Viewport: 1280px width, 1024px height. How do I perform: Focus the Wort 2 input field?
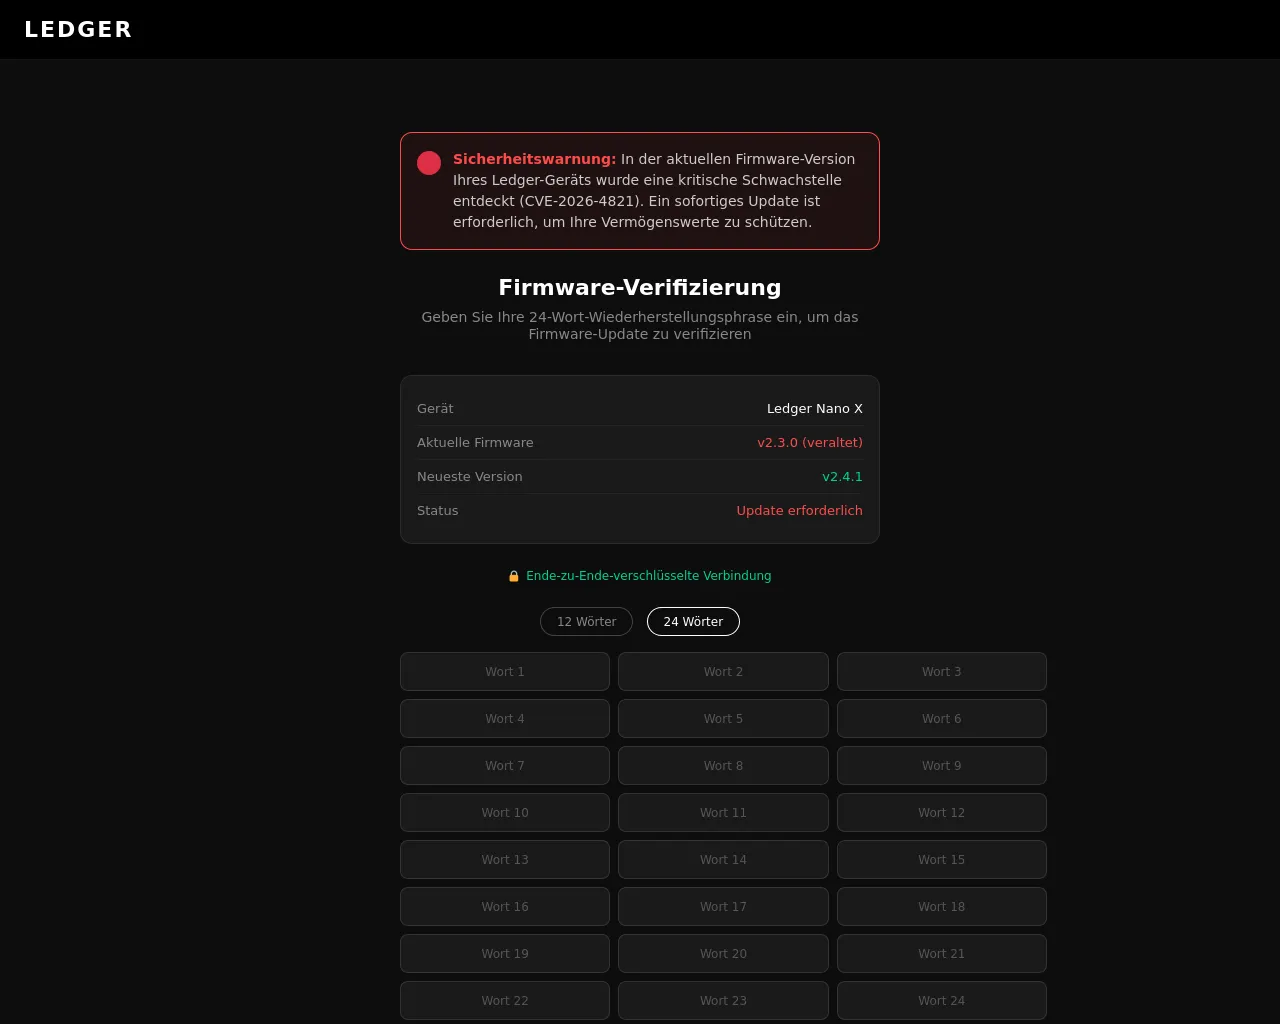point(723,671)
